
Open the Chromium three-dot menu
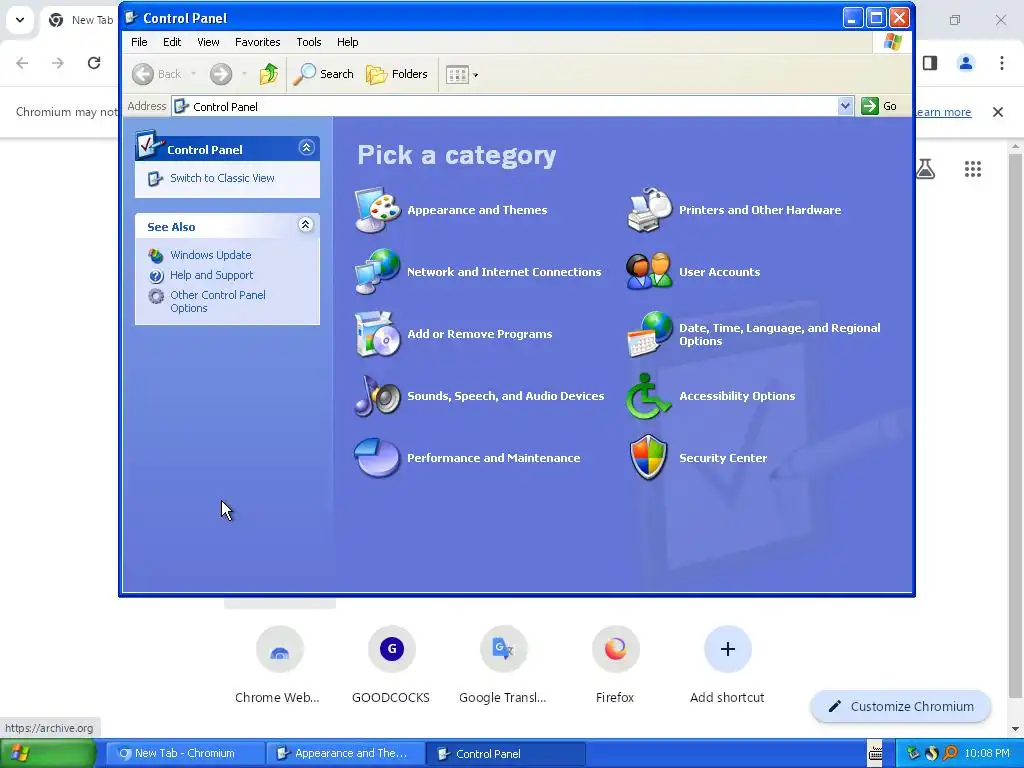[x=1002, y=63]
